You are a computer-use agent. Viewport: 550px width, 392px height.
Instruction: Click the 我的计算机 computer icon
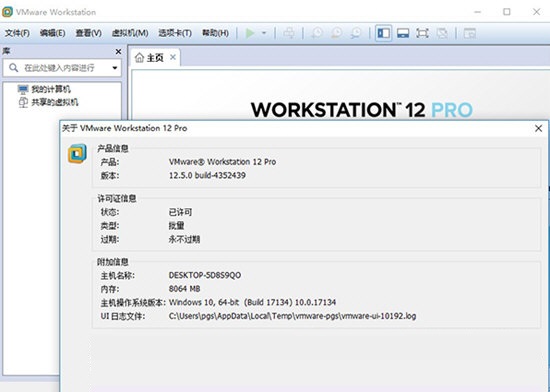(x=23, y=89)
